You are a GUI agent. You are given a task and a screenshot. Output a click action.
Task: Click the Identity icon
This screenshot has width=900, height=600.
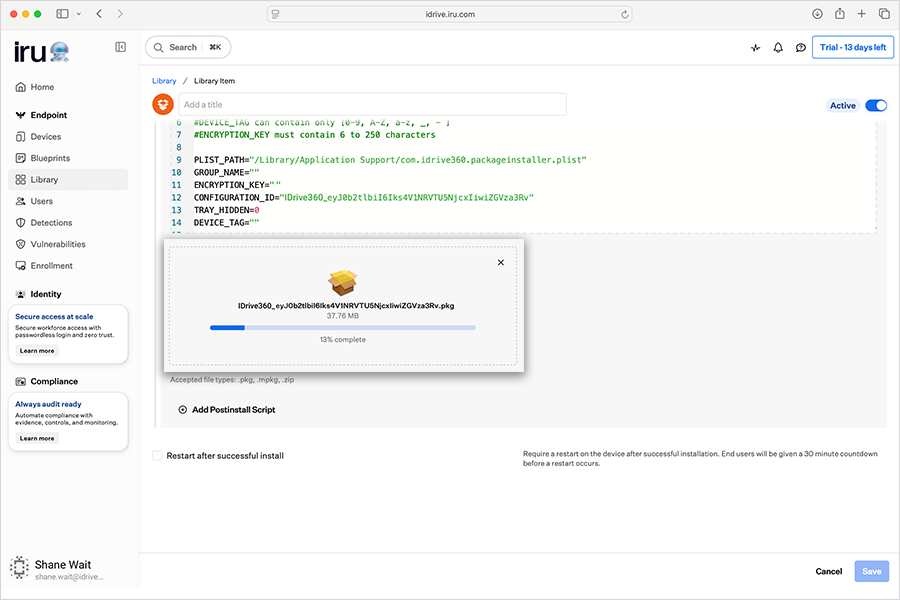tap(21, 294)
